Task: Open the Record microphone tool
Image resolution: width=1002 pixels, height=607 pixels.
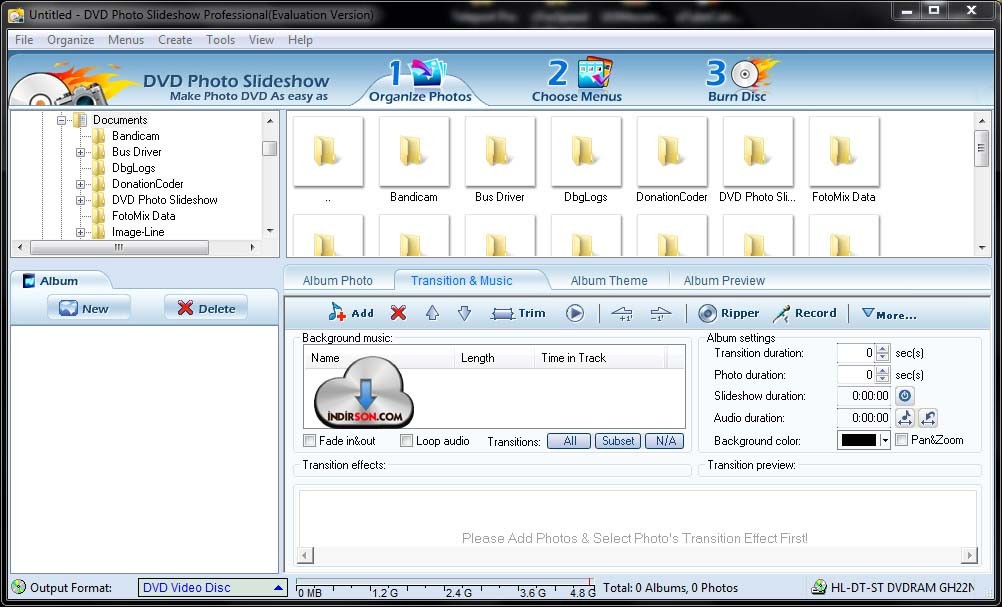Action: point(805,313)
